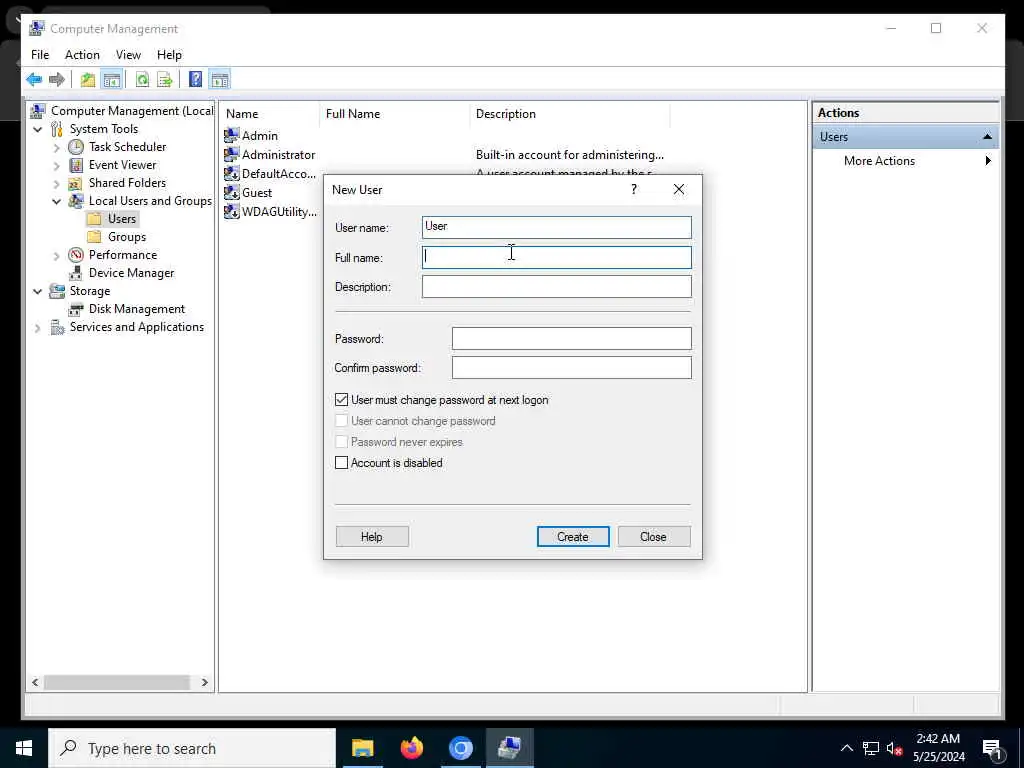Screen dimensions: 1024x768
Task: Click the Shared Folders icon in the tree
Action: [76, 184]
